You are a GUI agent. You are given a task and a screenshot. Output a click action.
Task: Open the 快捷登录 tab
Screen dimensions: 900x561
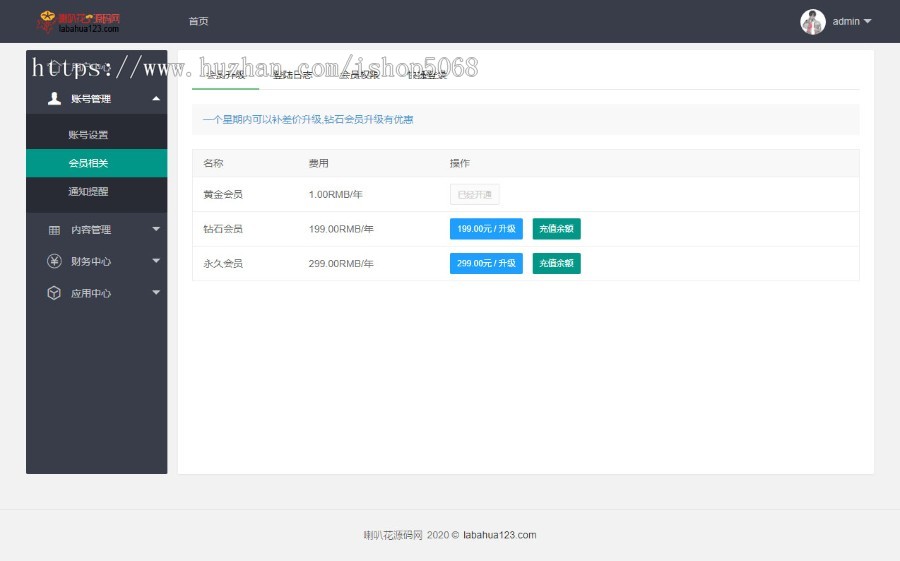click(x=427, y=75)
